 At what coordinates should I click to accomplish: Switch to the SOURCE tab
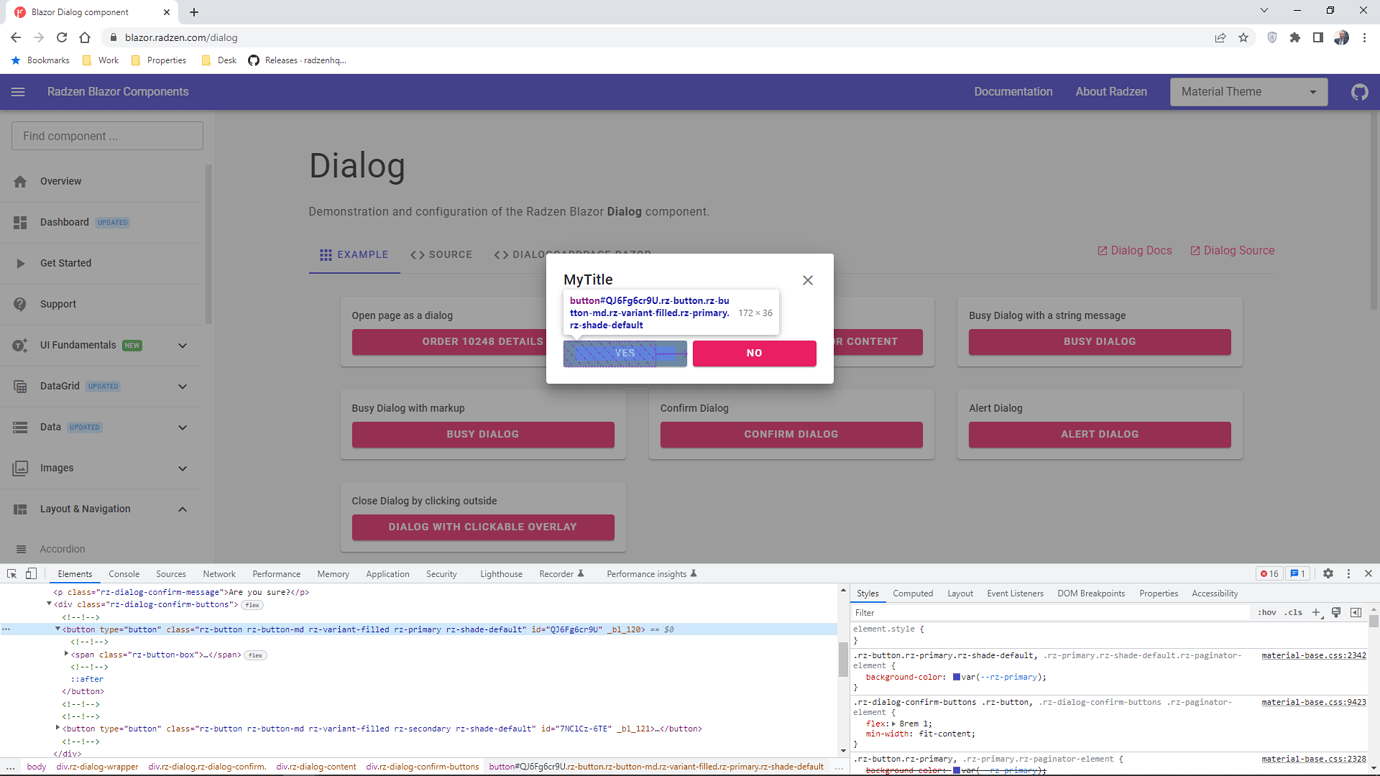[441, 255]
